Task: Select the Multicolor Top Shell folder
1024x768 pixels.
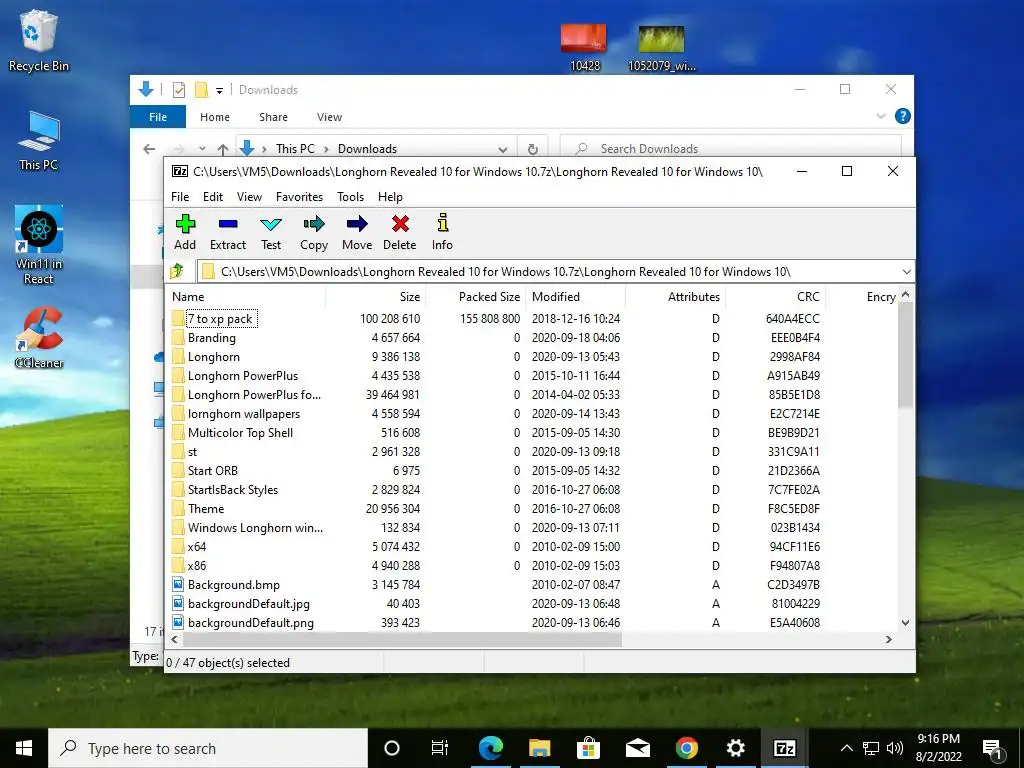Action: [x=240, y=432]
